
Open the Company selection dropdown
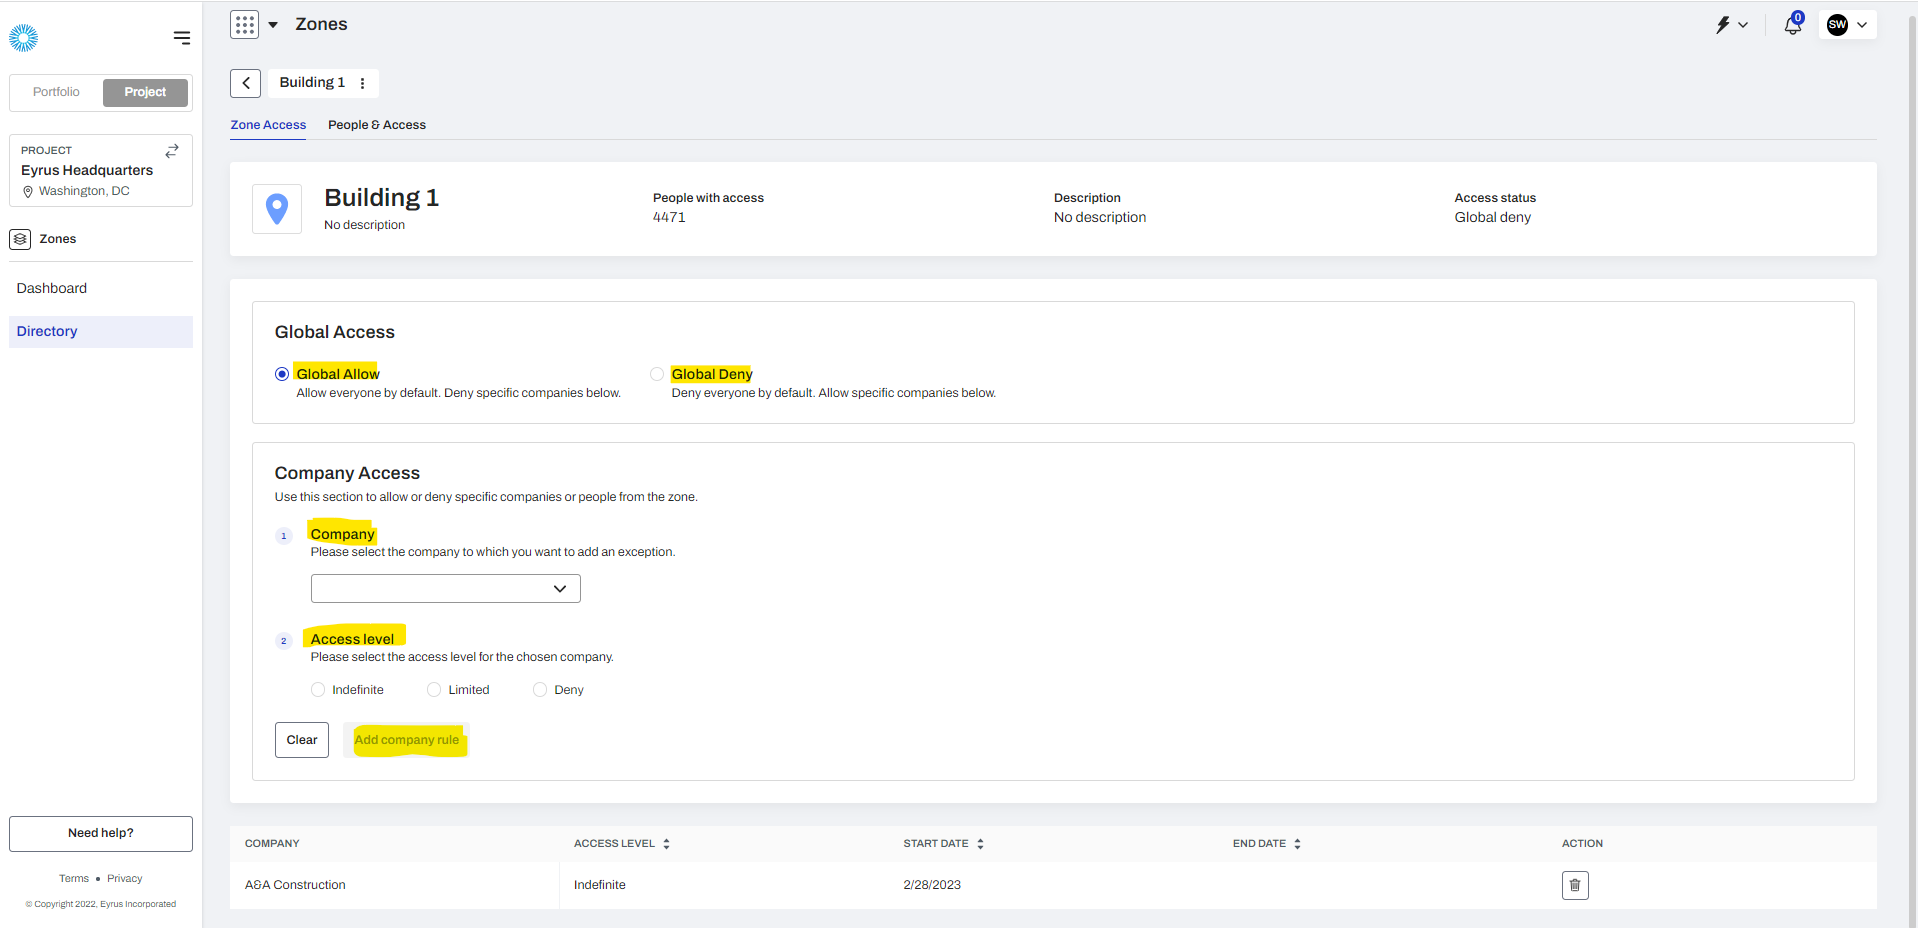446,588
